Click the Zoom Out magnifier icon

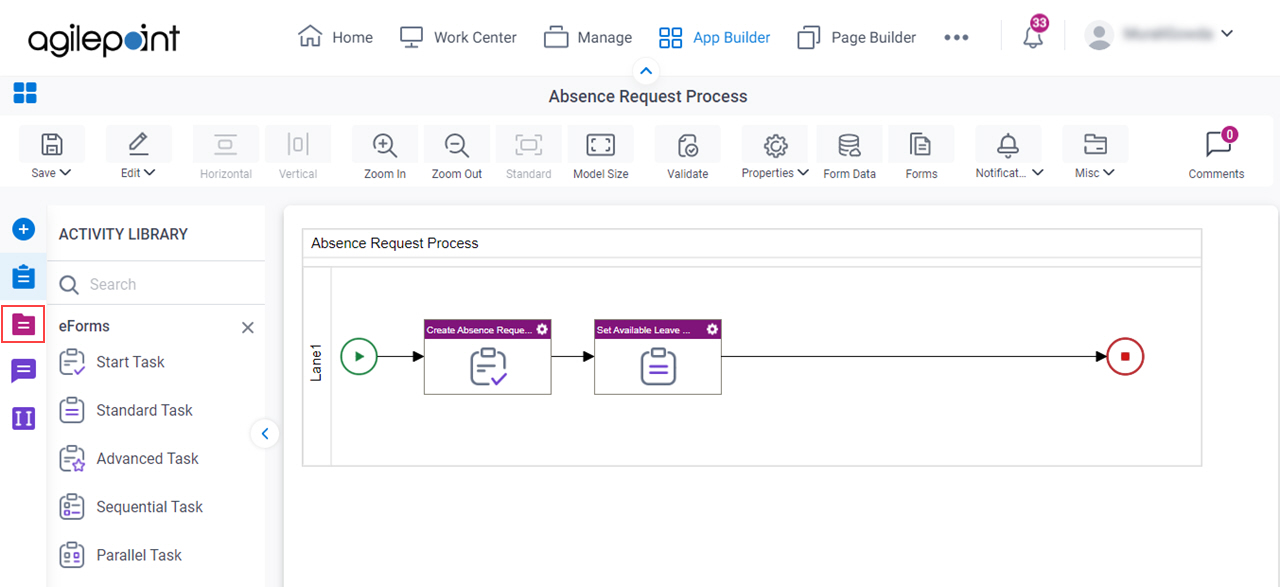pyautogui.click(x=457, y=145)
